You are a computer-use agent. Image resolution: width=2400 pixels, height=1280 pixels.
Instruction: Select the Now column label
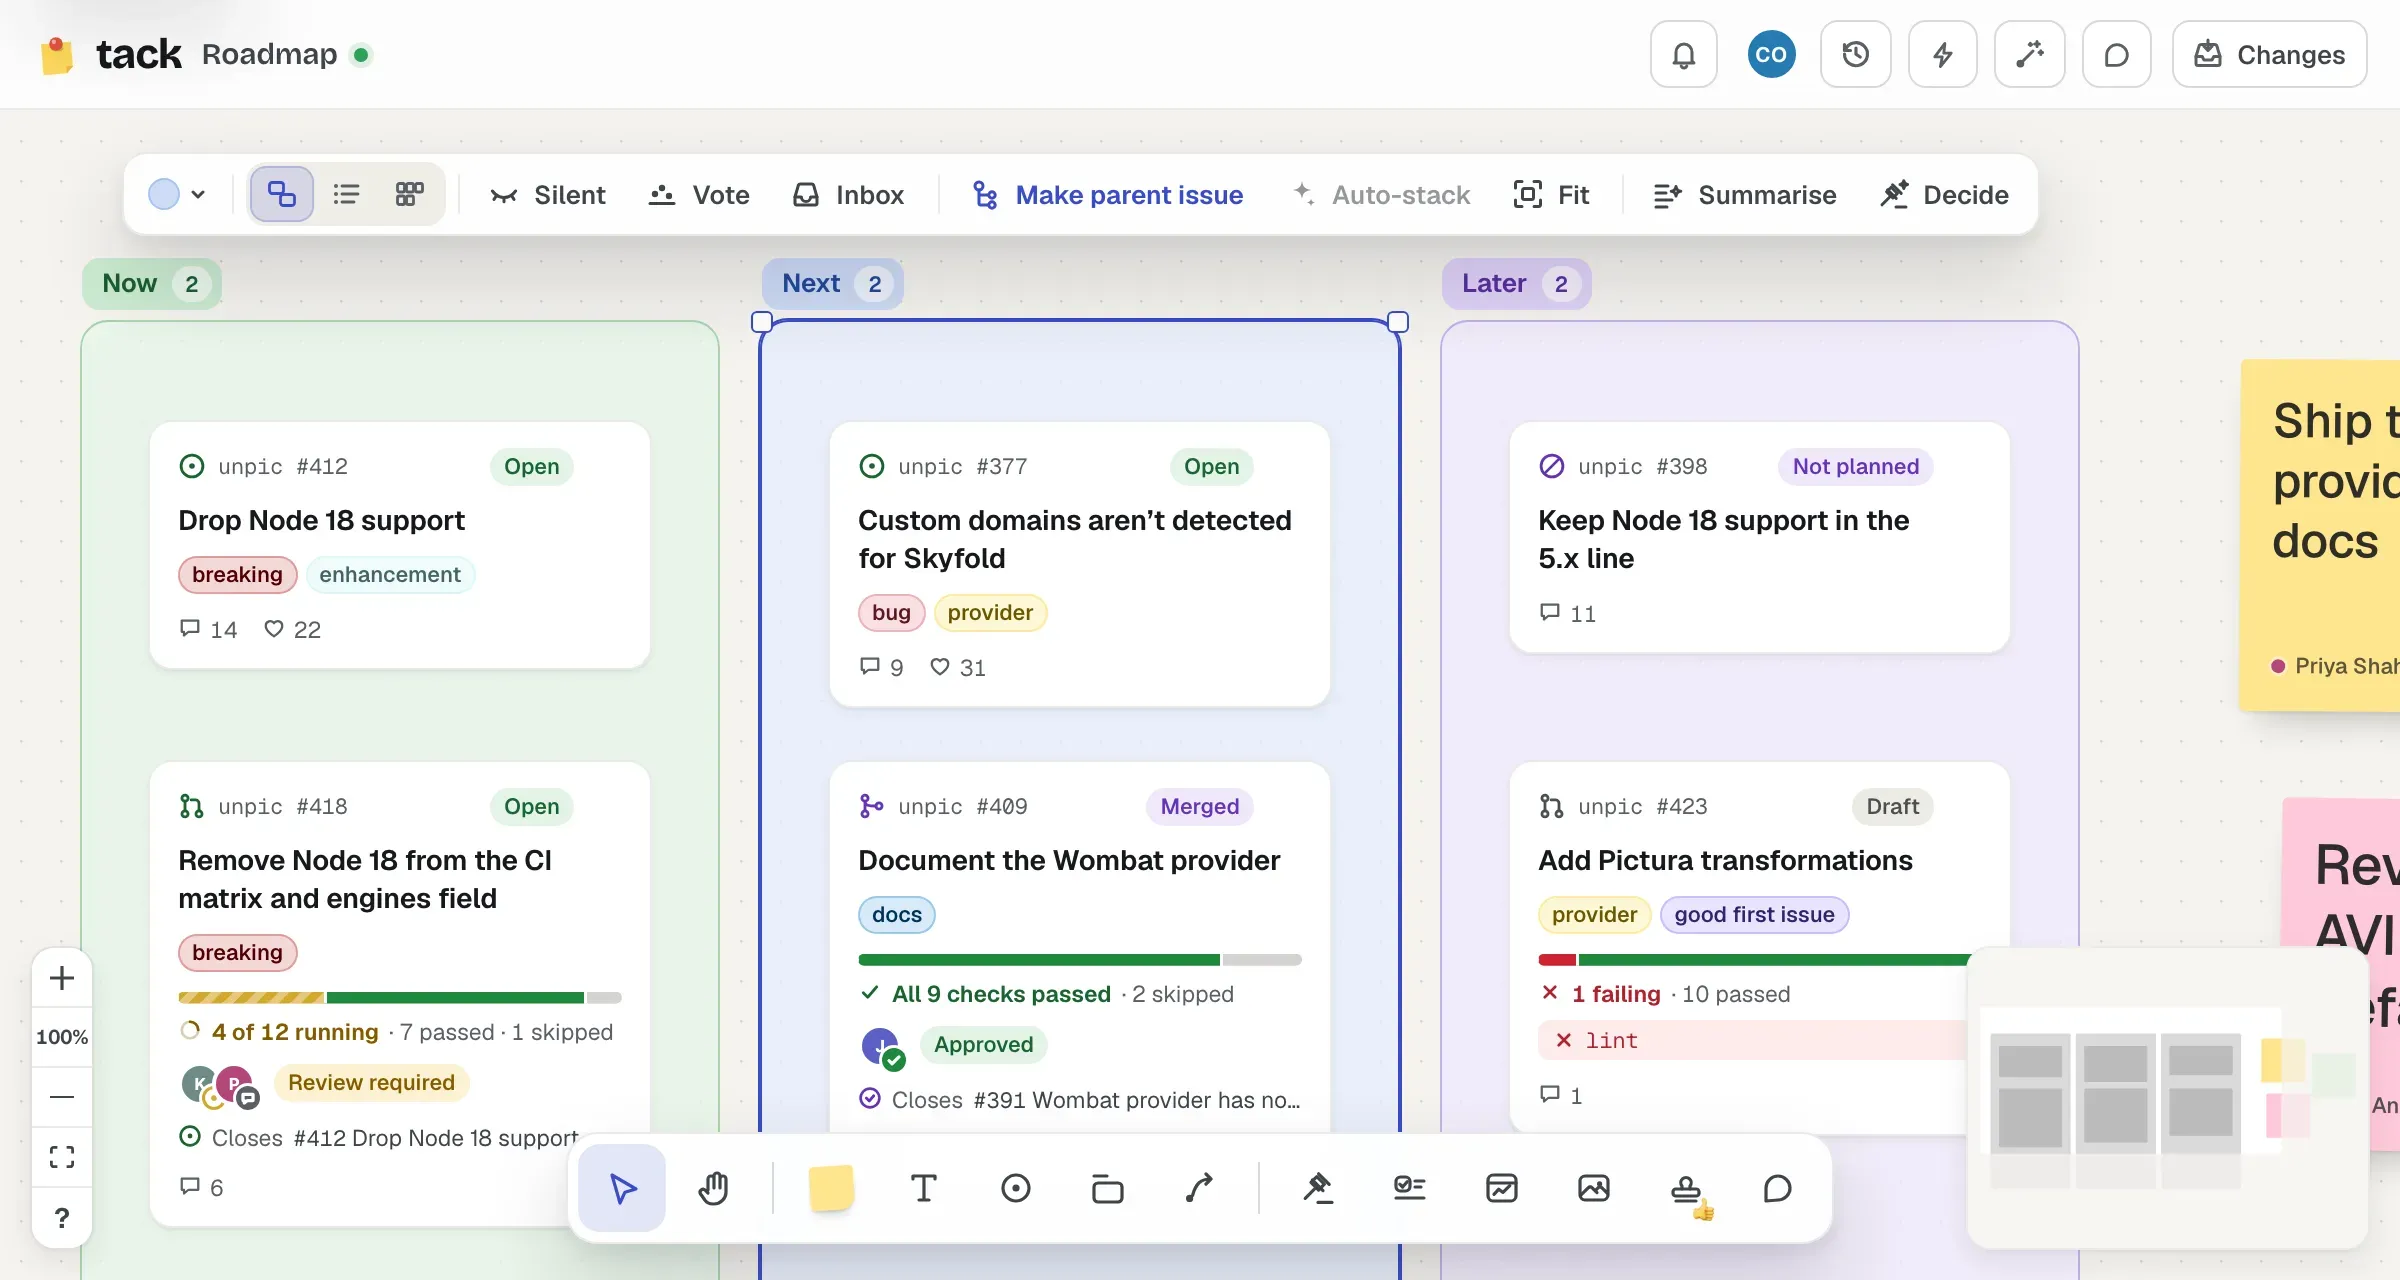click(152, 284)
